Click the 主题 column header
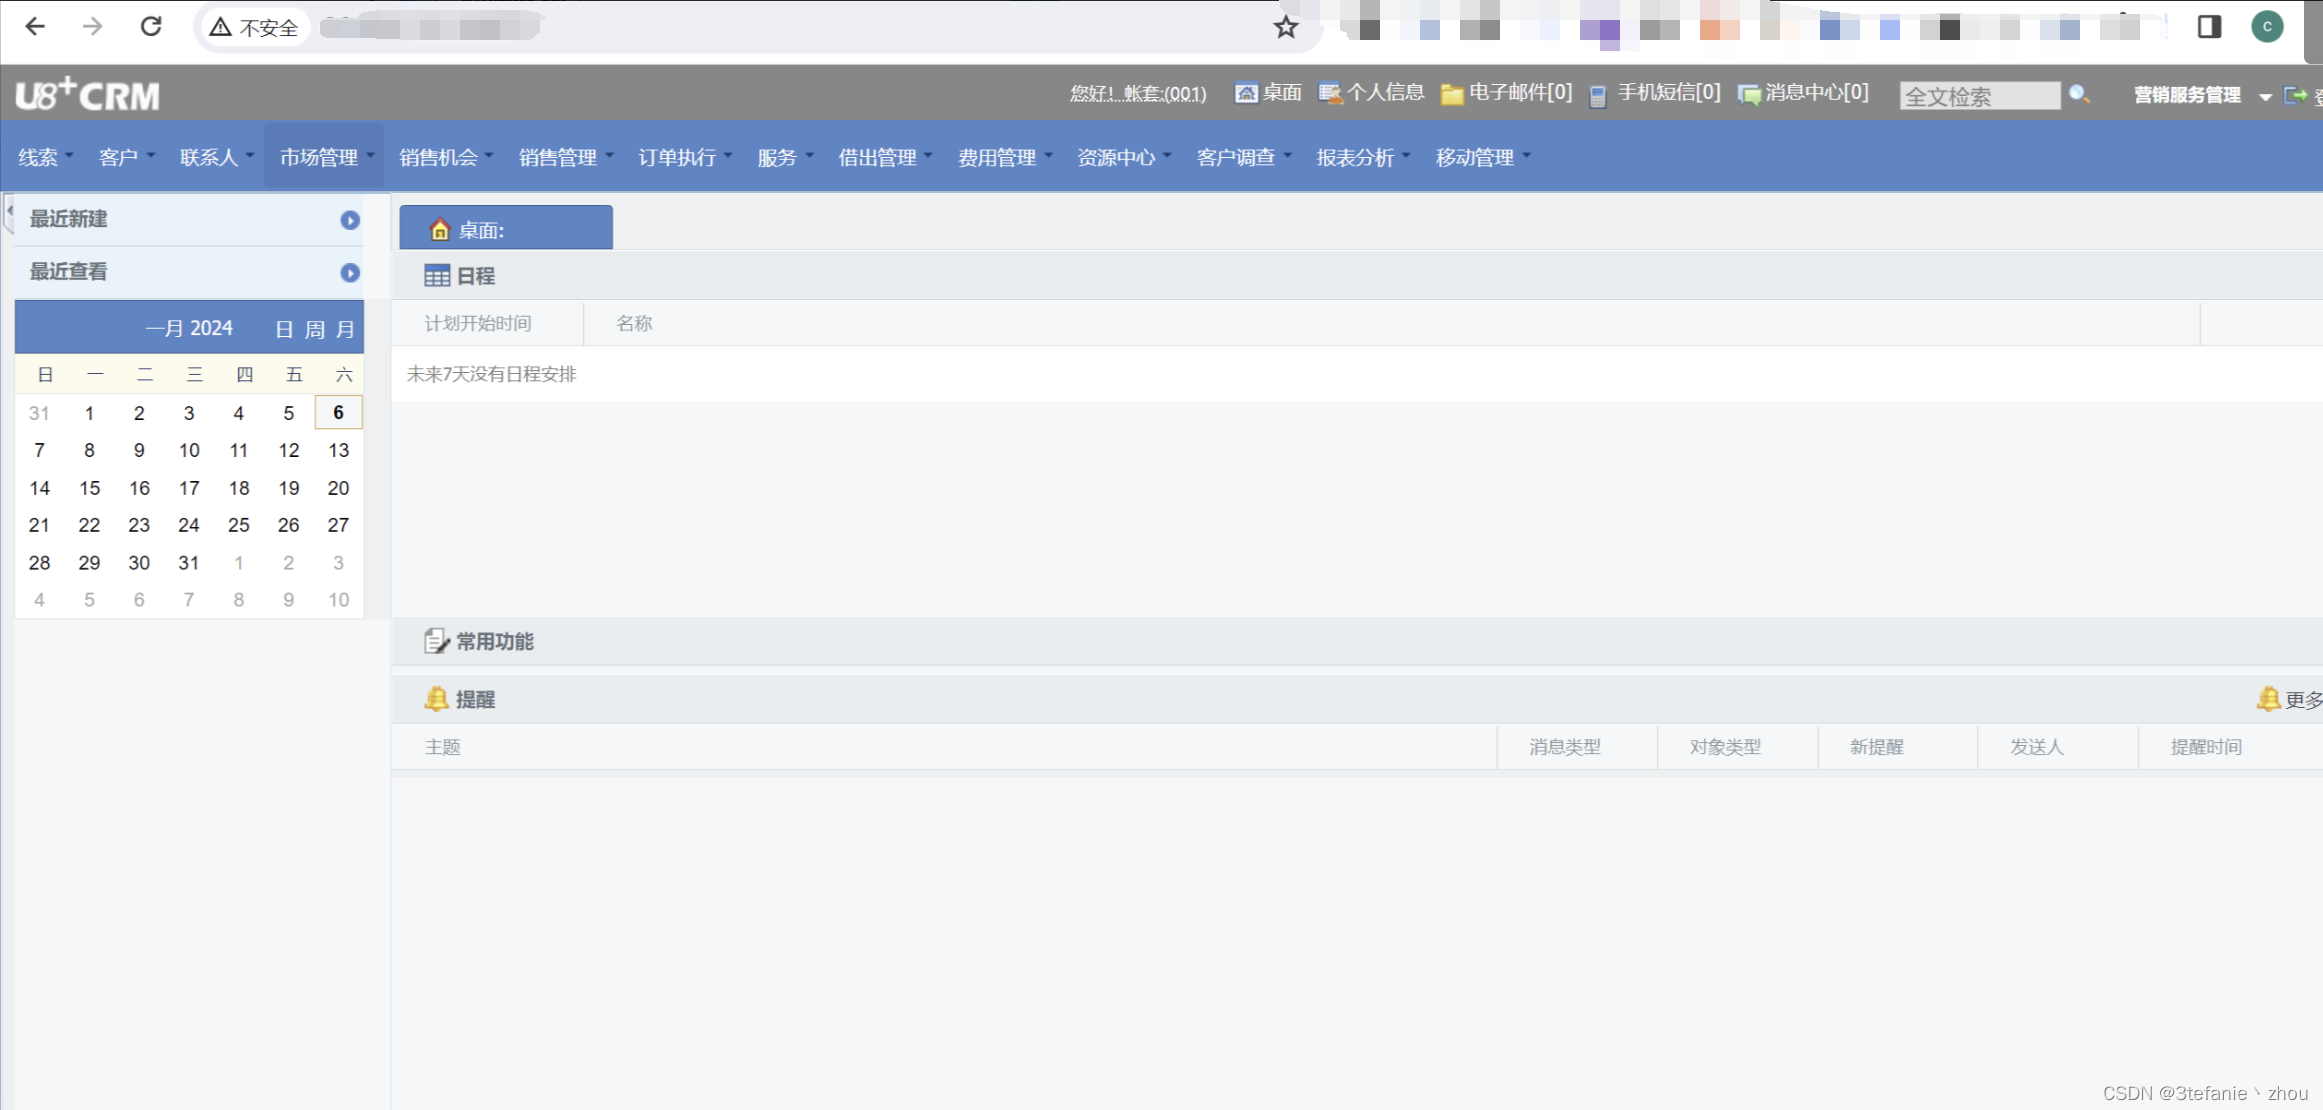Screen dimensions: 2323x1110 click(x=442, y=747)
